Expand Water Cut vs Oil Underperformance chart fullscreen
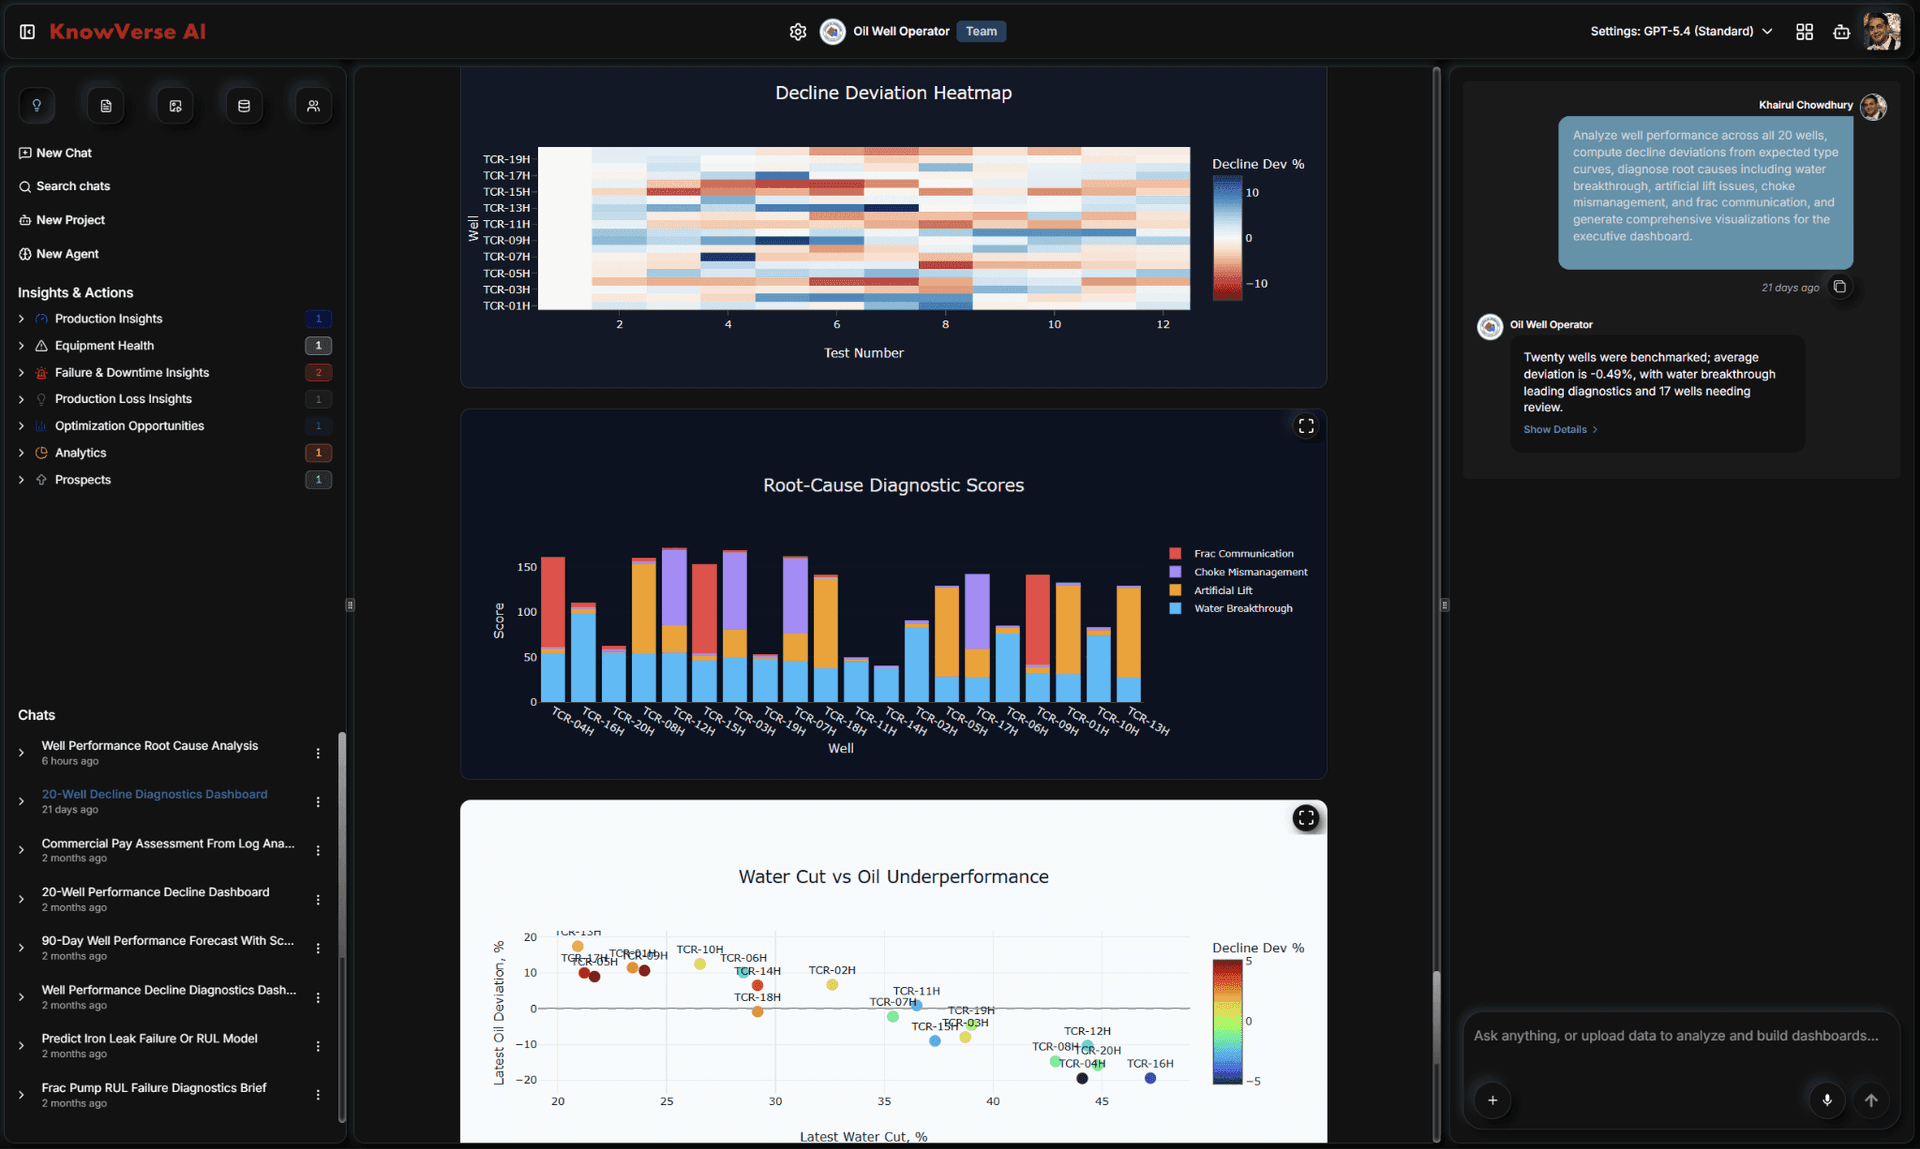Image resolution: width=1920 pixels, height=1149 pixels. coord(1306,818)
